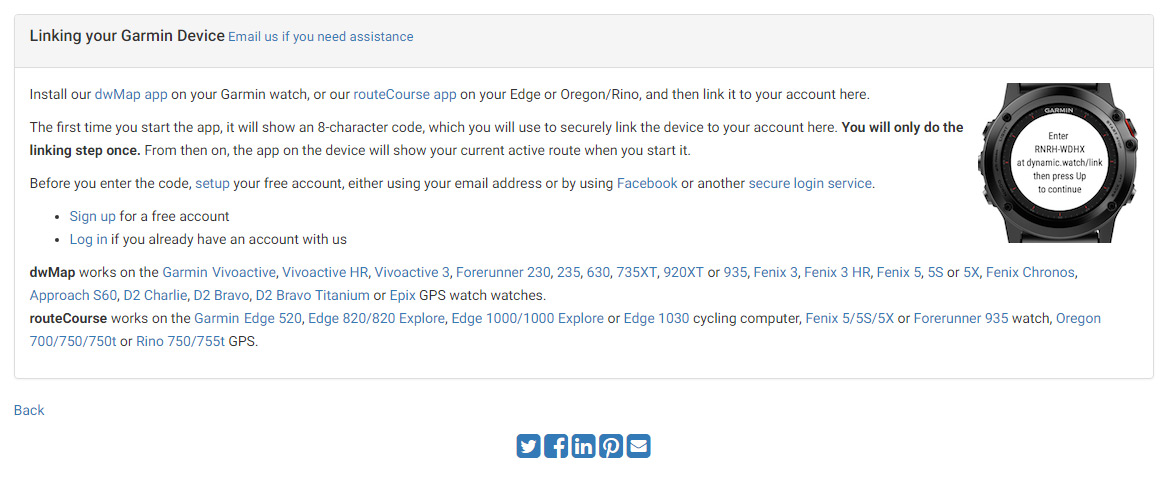Open the Garmin Vivoactive link
The image size is (1164, 492).
[219, 272]
